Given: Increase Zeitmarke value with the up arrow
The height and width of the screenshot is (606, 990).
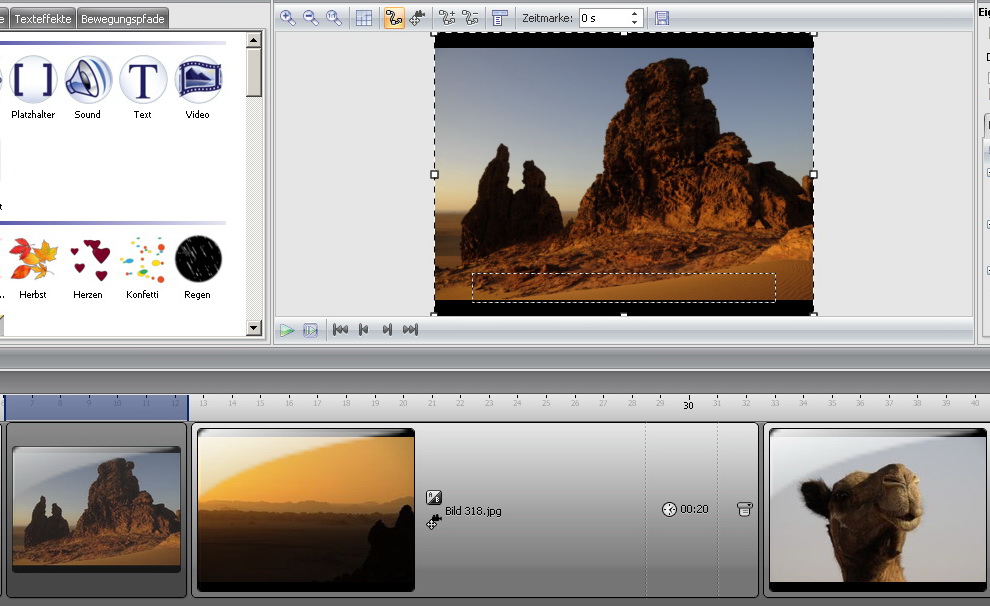Looking at the screenshot, I should point(634,14).
